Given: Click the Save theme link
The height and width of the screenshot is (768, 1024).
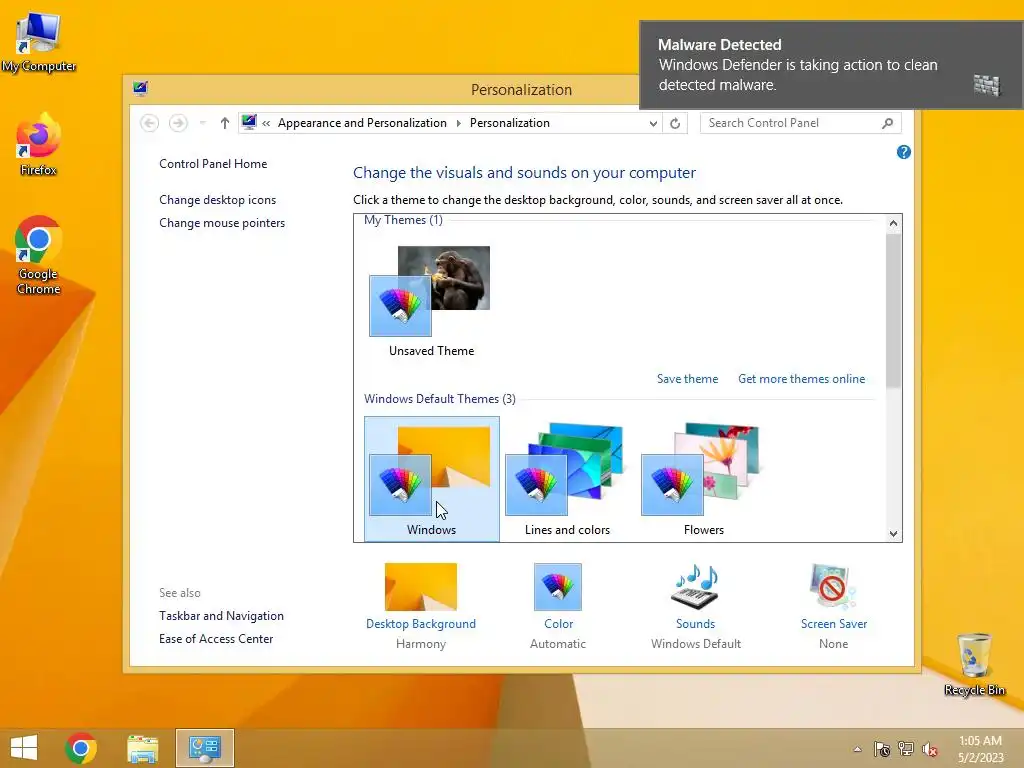Looking at the screenshot, I should point(687,379).
